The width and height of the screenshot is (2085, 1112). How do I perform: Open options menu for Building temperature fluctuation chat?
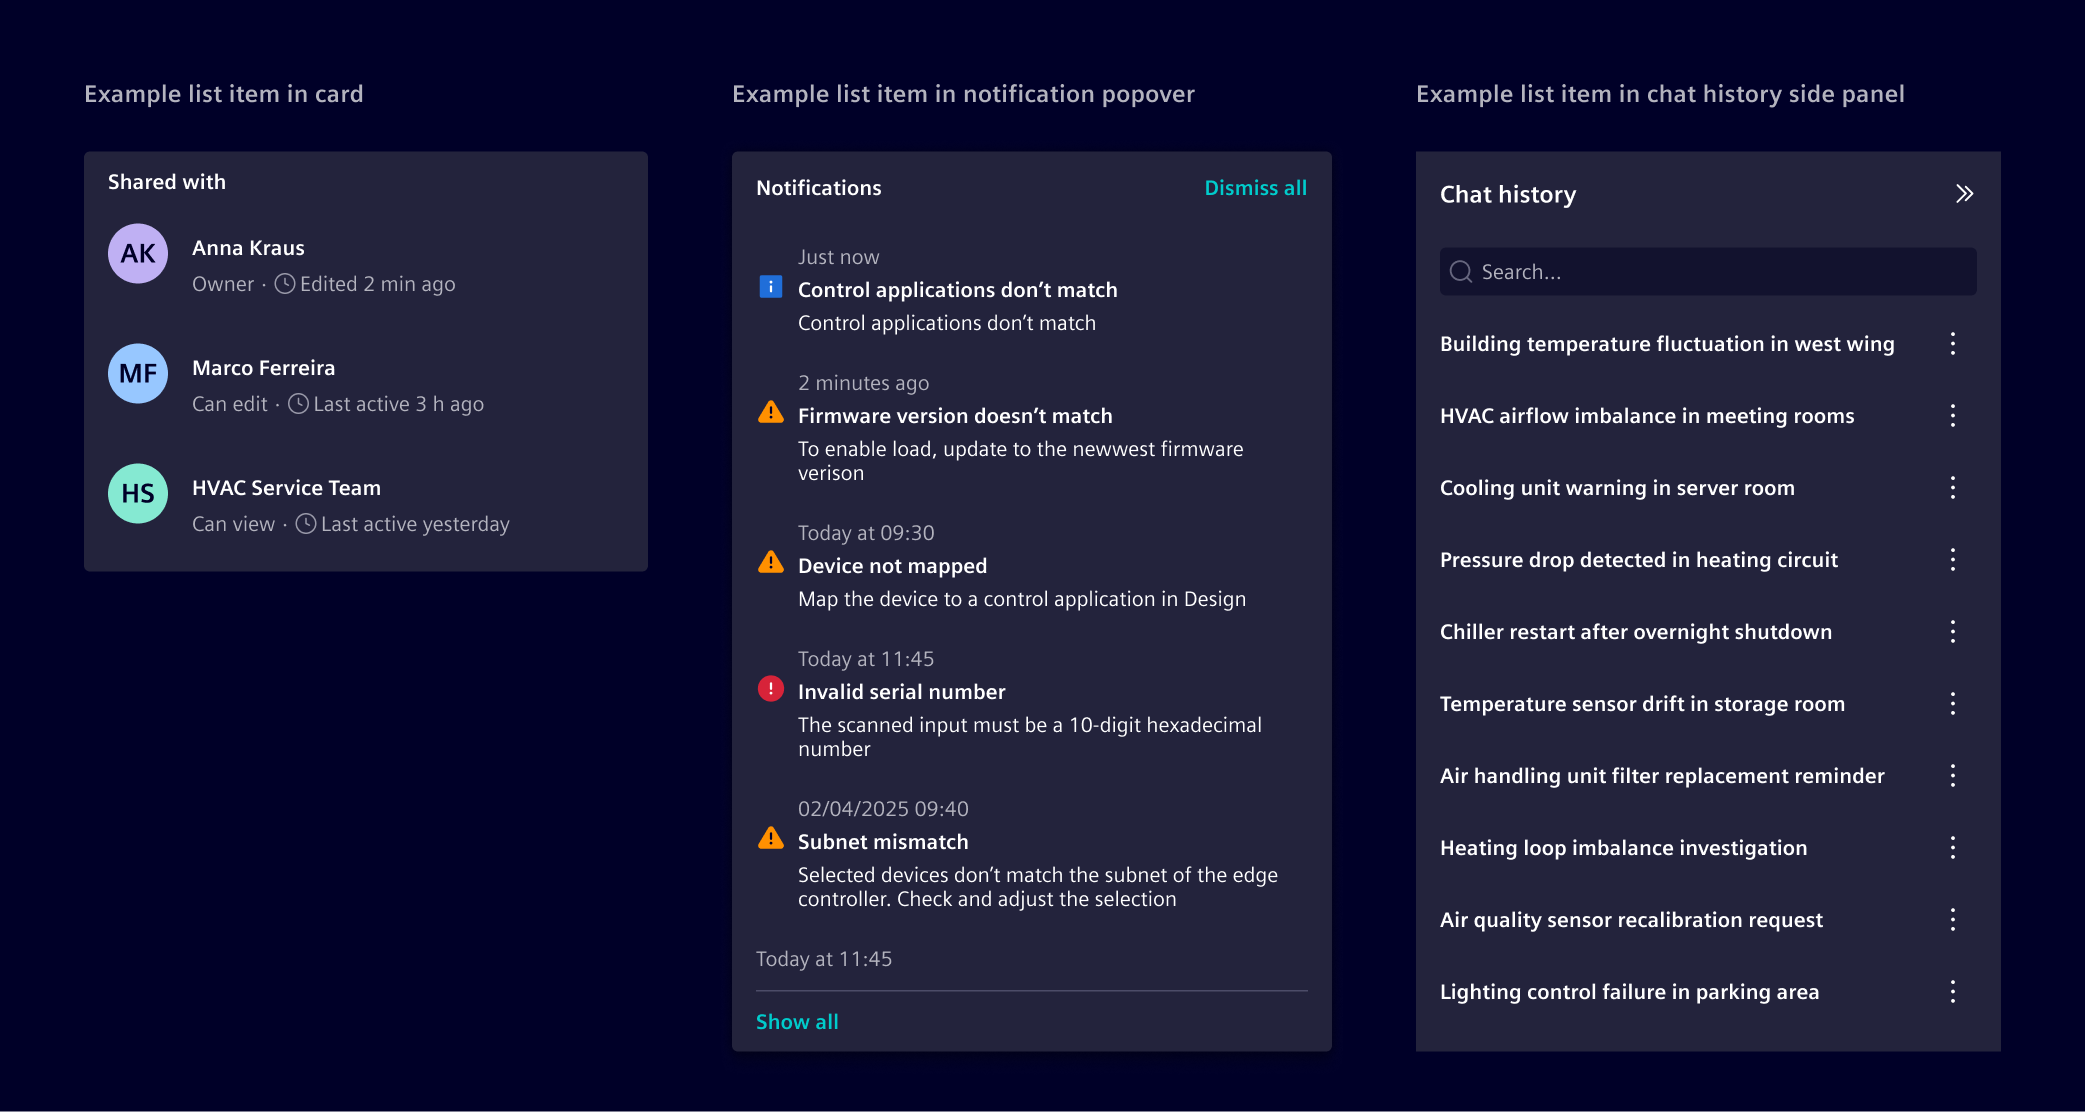1952,344
